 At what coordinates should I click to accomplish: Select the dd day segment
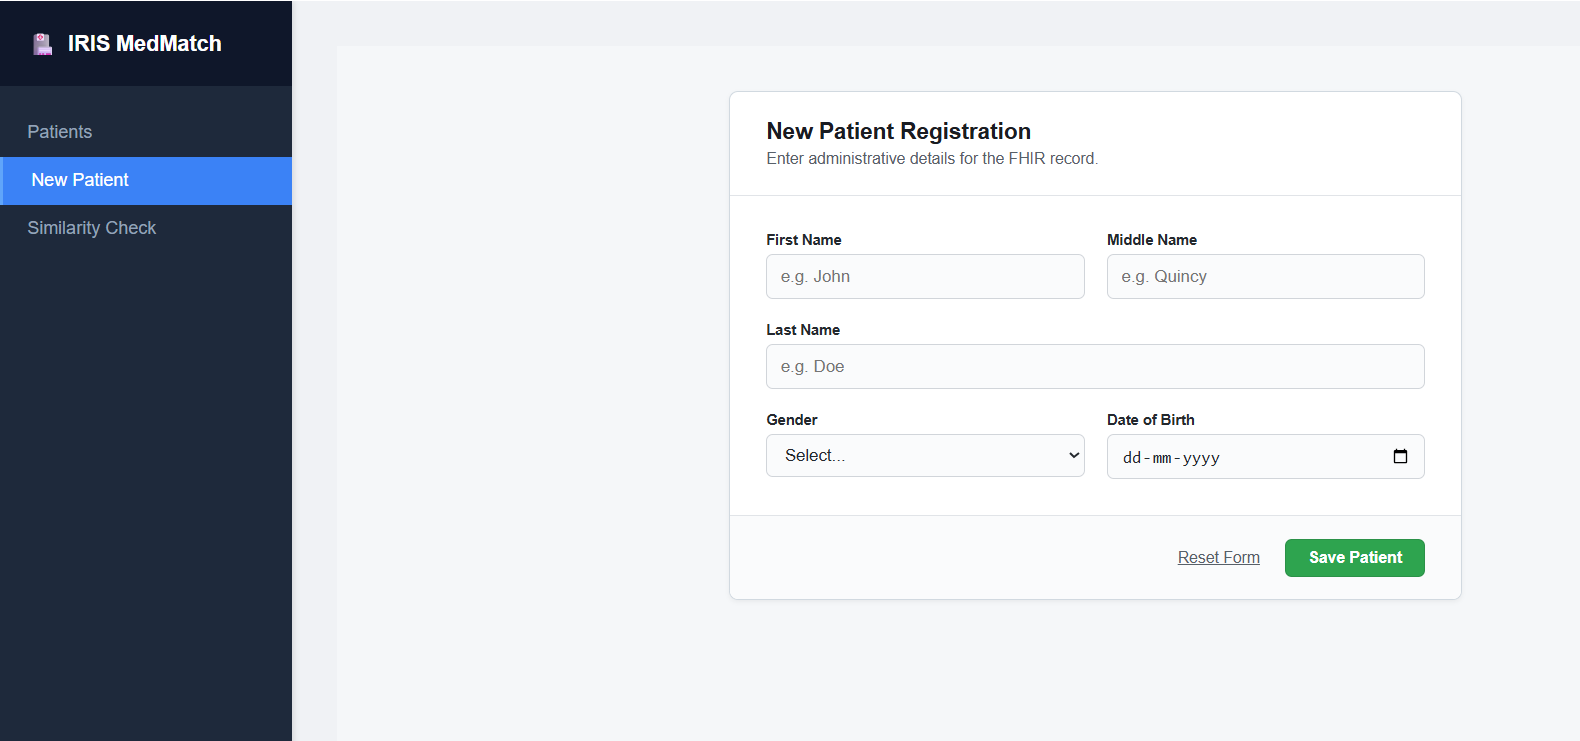pos(1131,458)
